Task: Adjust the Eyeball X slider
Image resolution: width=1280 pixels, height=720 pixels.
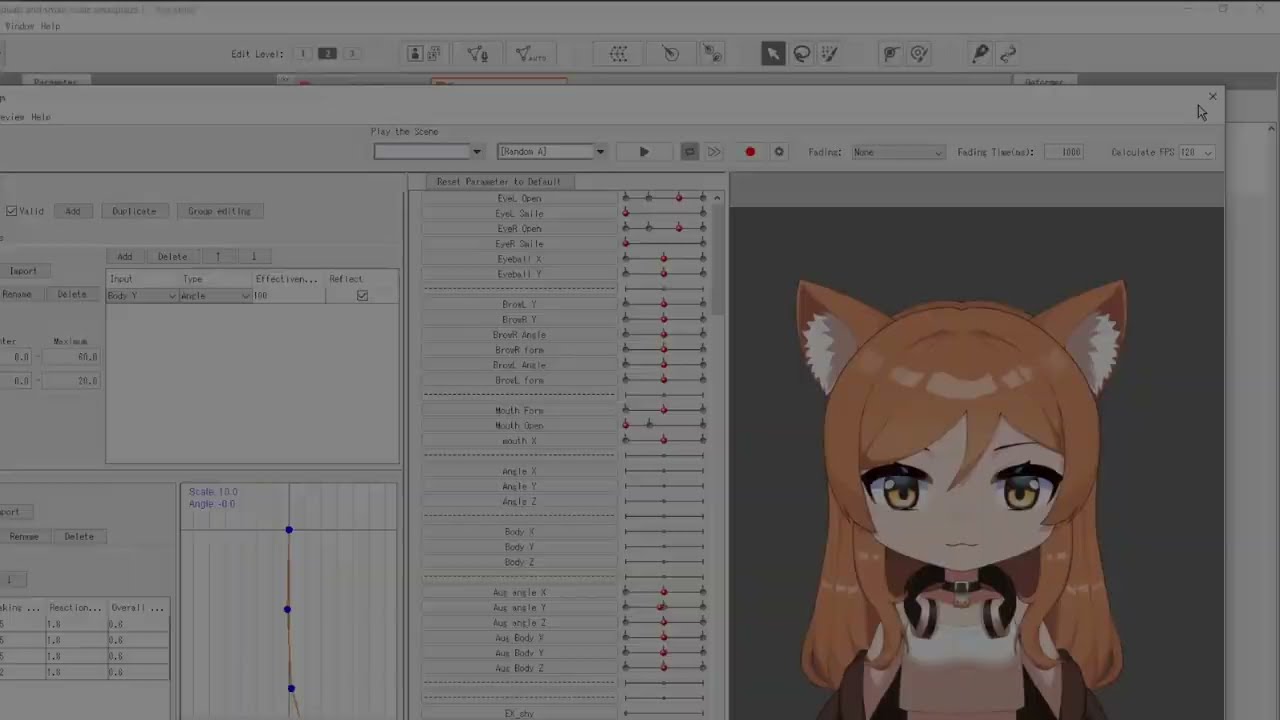Action: coord(664,259)
